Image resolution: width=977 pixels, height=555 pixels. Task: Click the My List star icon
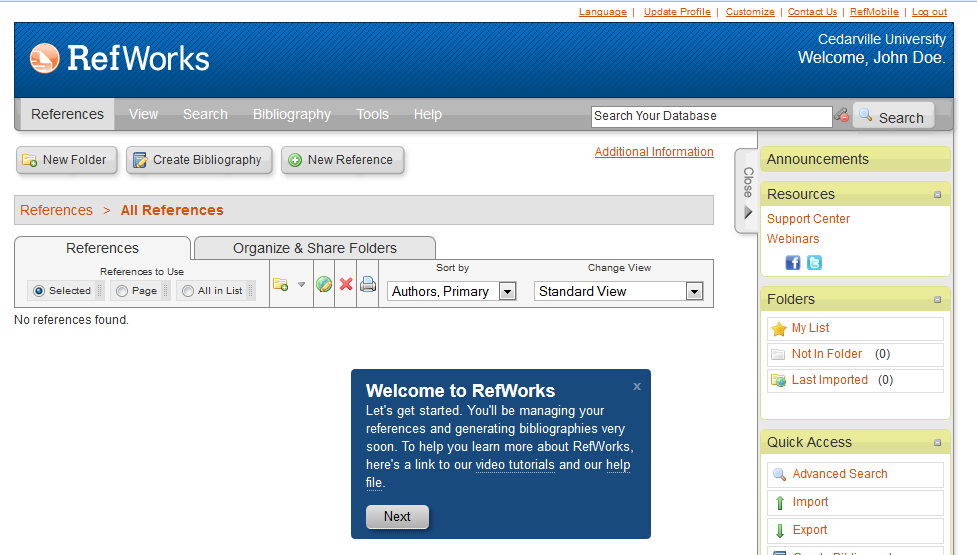pyautogui.click(x=779, y=328)
